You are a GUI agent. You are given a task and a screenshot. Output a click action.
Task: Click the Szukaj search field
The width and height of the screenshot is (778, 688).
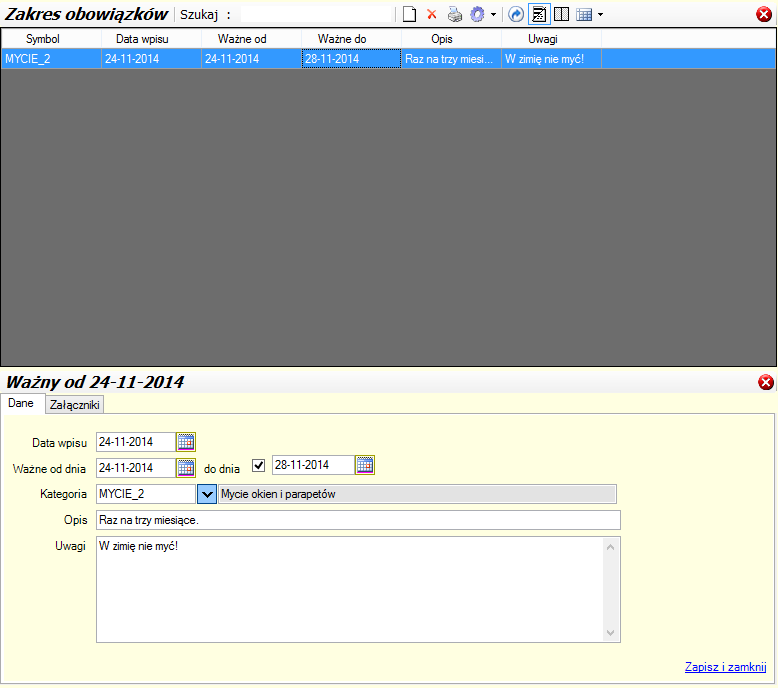315,15
